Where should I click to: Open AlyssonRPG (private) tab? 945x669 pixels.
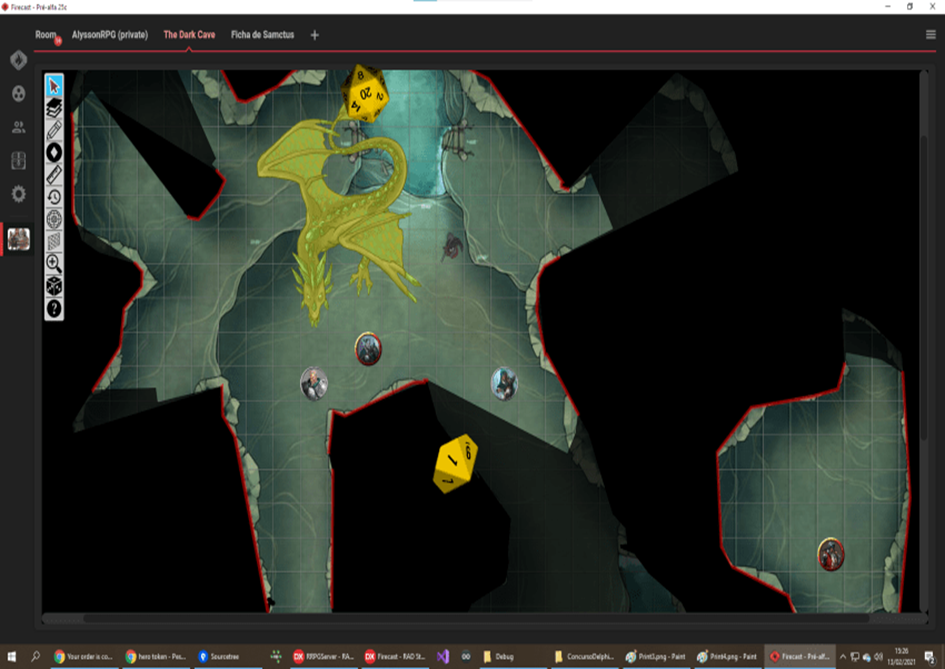110,35
